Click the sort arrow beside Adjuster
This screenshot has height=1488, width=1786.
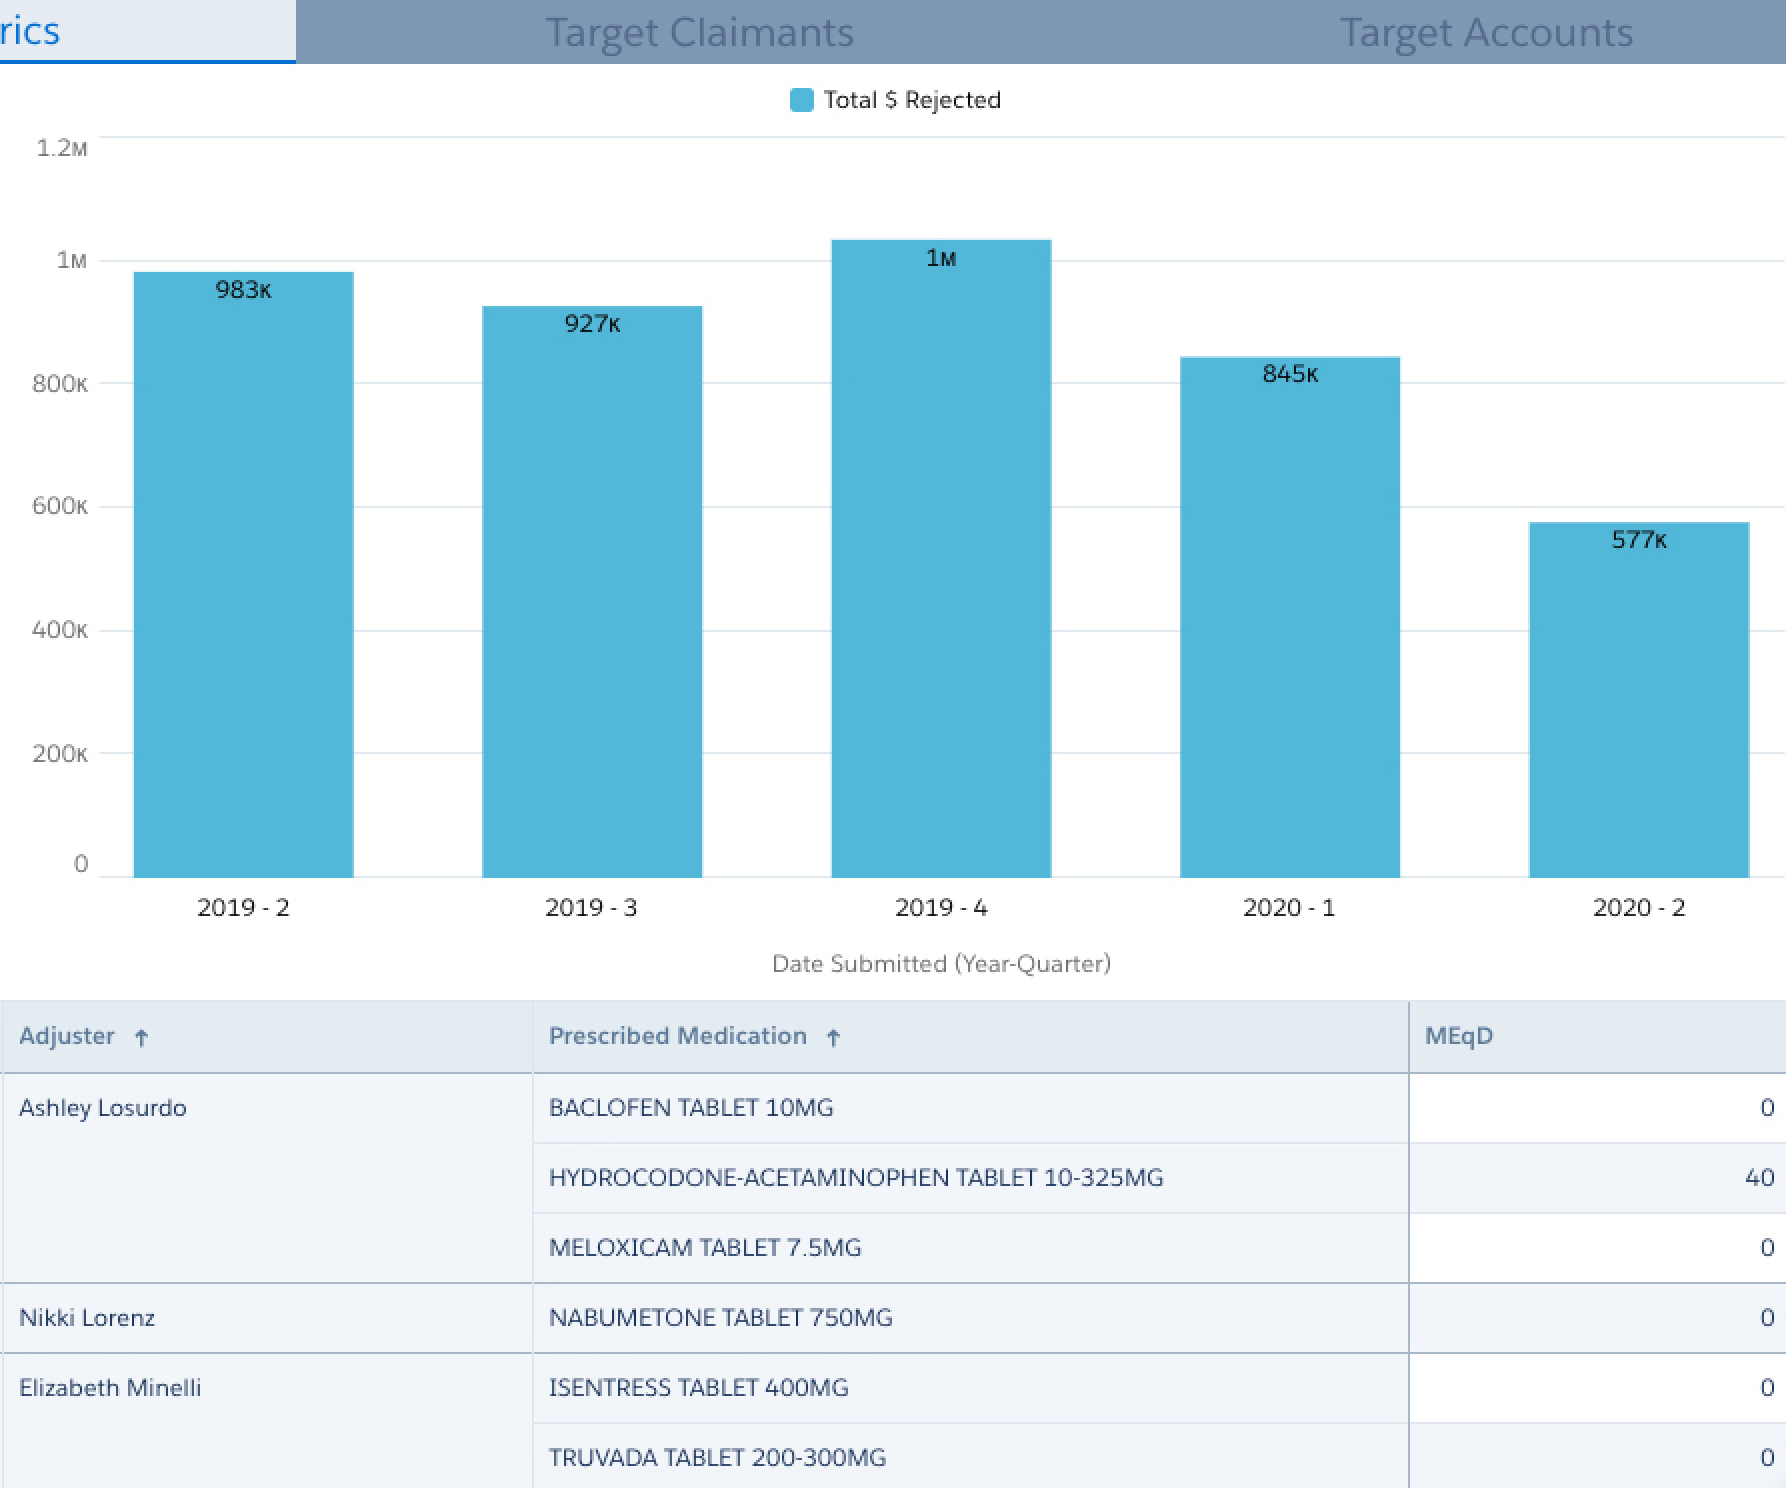141,1038
